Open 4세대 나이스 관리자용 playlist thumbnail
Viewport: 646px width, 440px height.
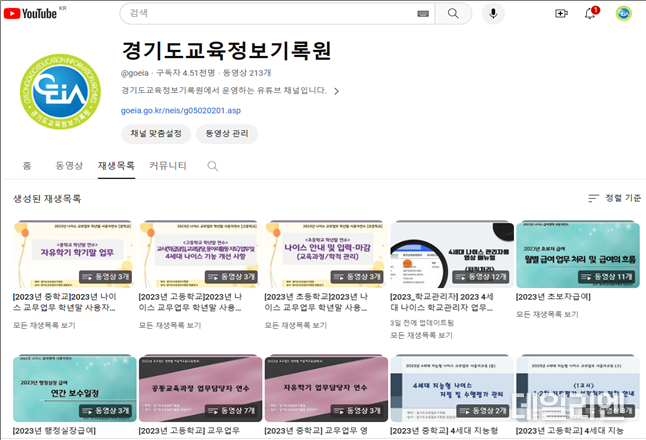[452, 254]
